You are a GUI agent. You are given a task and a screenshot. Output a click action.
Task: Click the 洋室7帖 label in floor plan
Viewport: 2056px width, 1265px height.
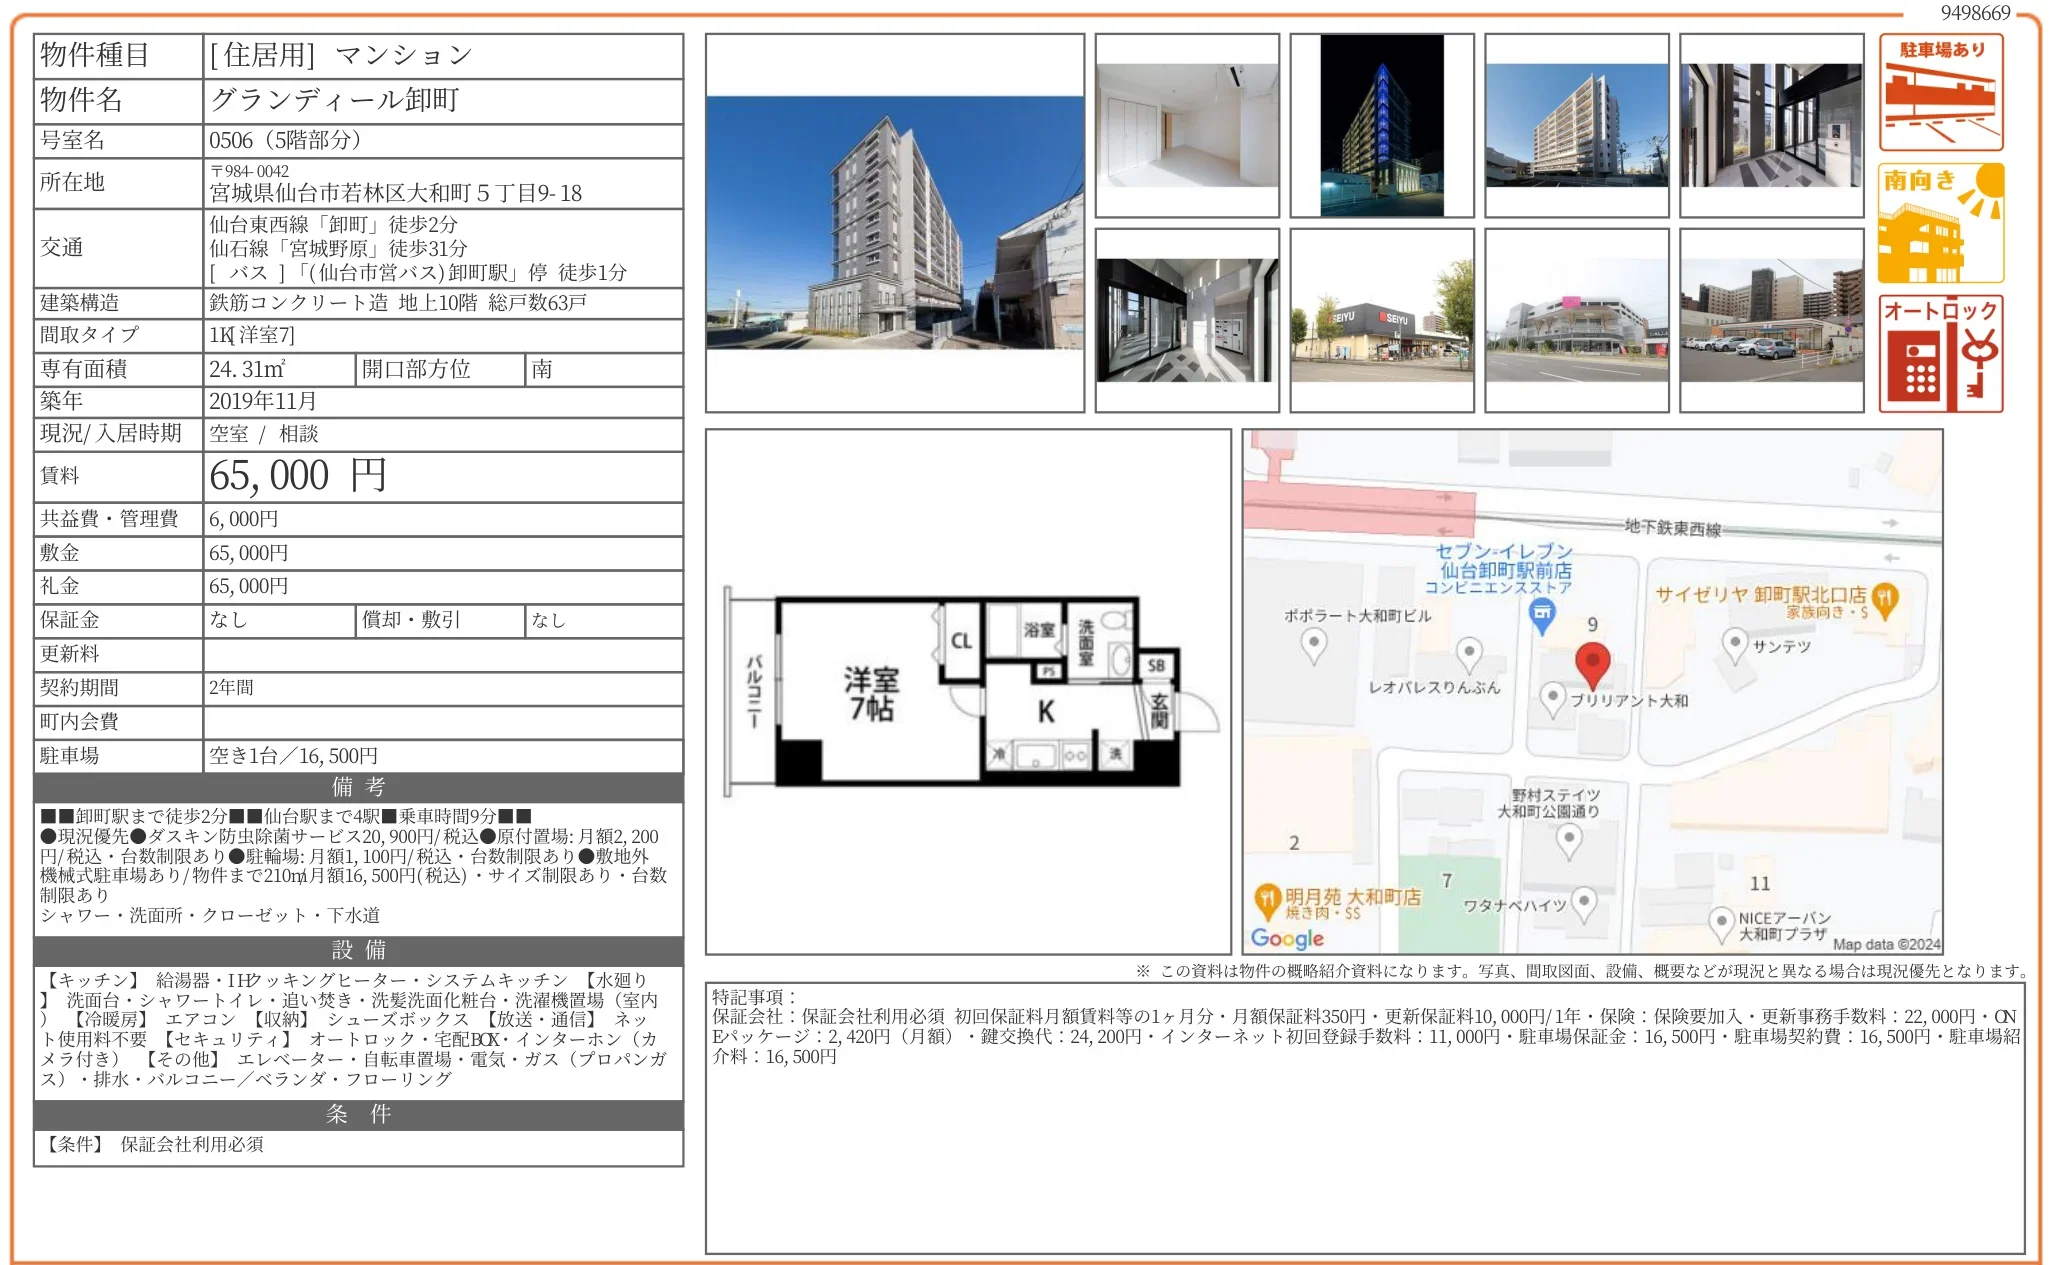pyautogui.click(x=871, y=694)
